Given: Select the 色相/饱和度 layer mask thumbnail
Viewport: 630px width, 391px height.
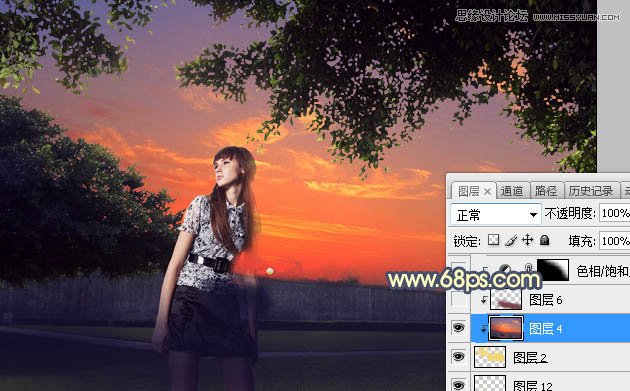Looking at the screenshot, I should [x=553, y=270].
